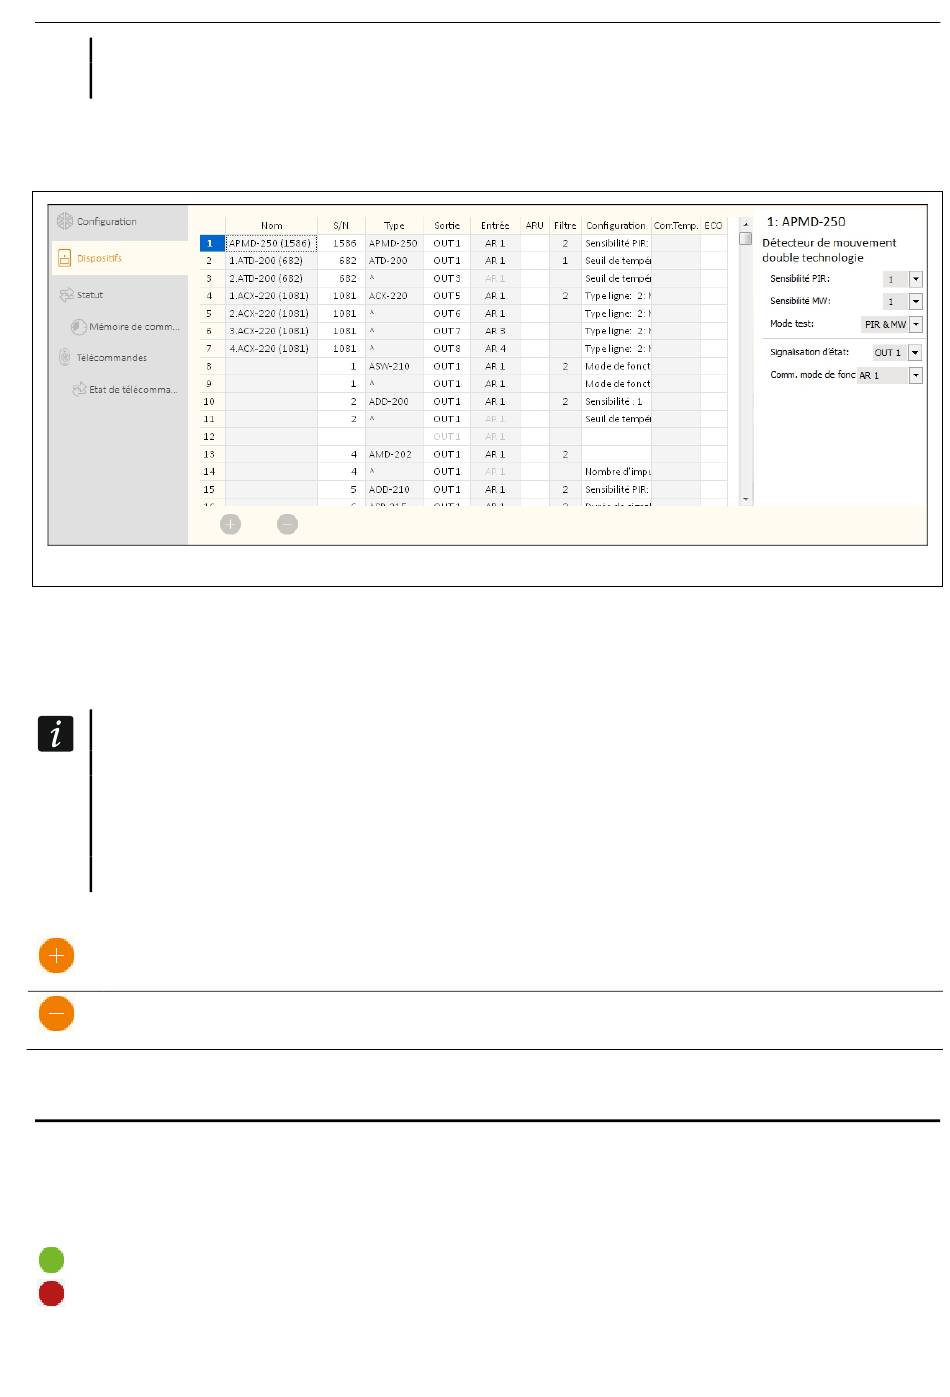
Task: Click the device list scrollbar up arrow
Action: click(745, 224)
